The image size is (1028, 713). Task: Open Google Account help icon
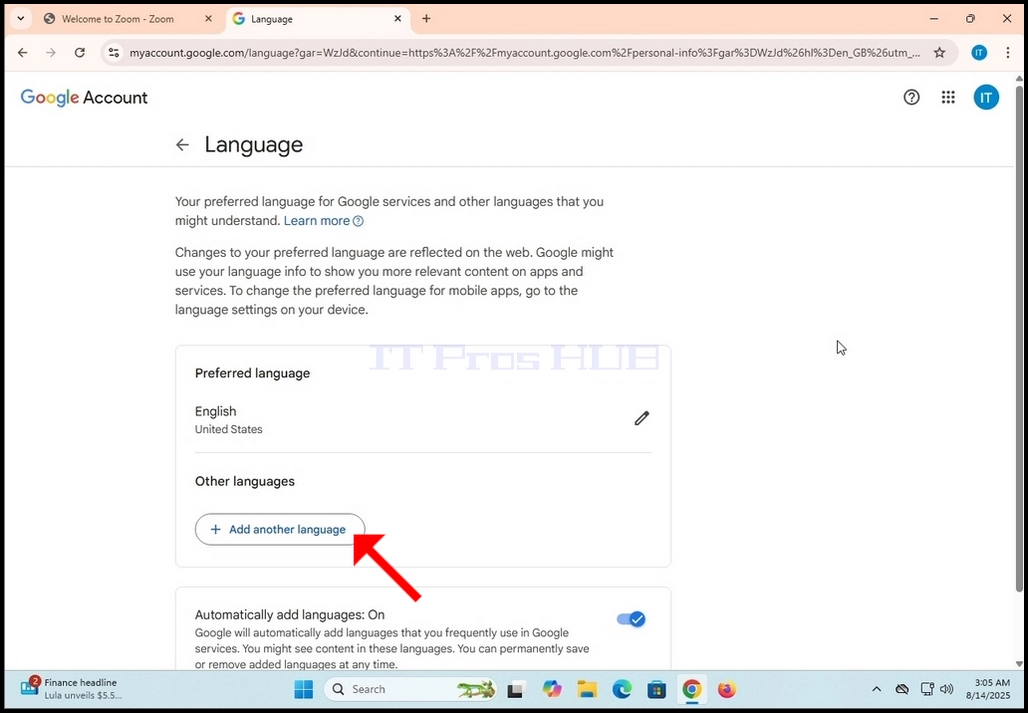[x=911, y=98]
